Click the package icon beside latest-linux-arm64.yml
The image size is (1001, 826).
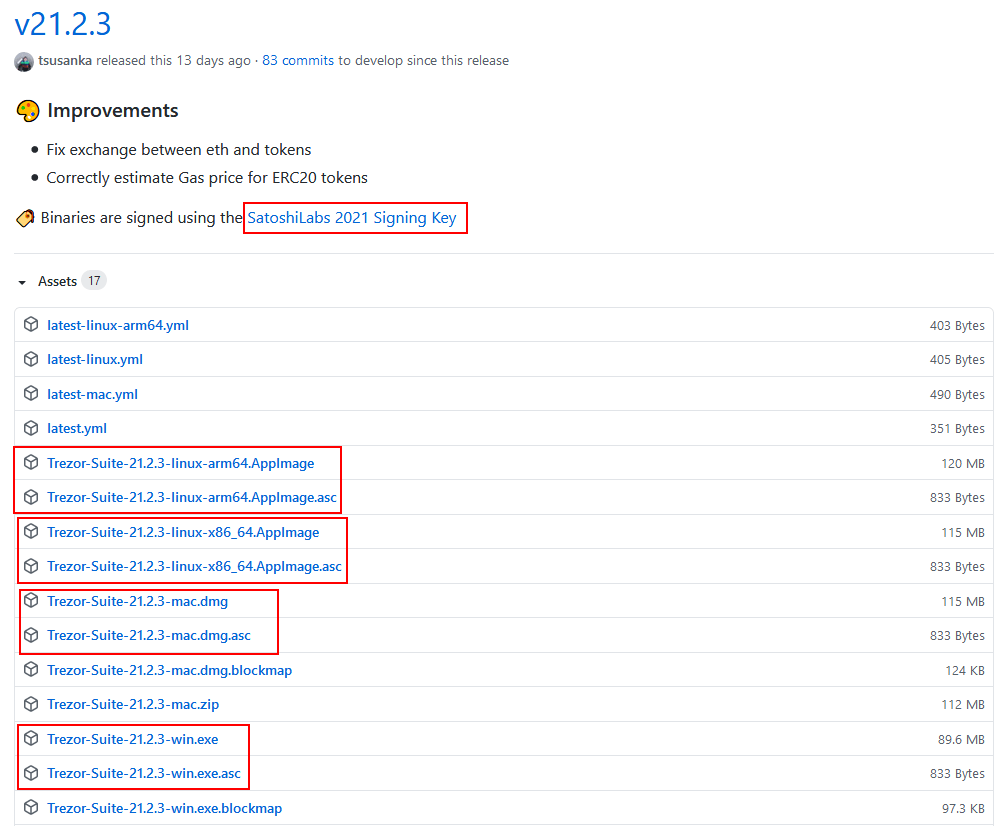pos(31,324)
